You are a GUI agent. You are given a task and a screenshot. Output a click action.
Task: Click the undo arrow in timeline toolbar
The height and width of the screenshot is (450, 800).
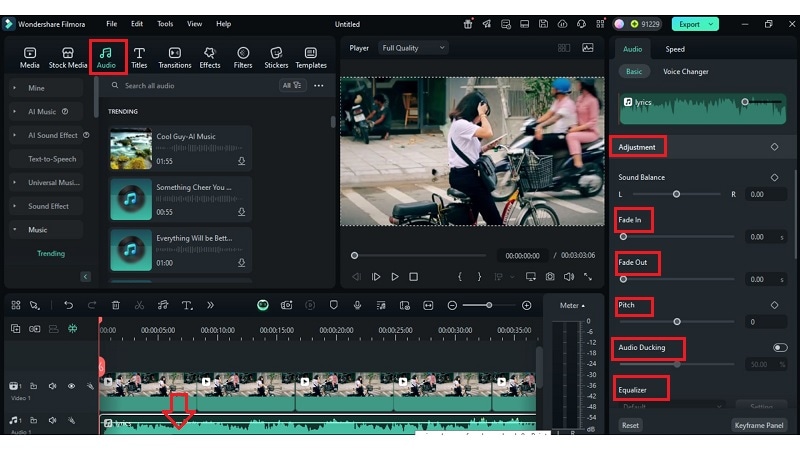[x=68, y=305]
